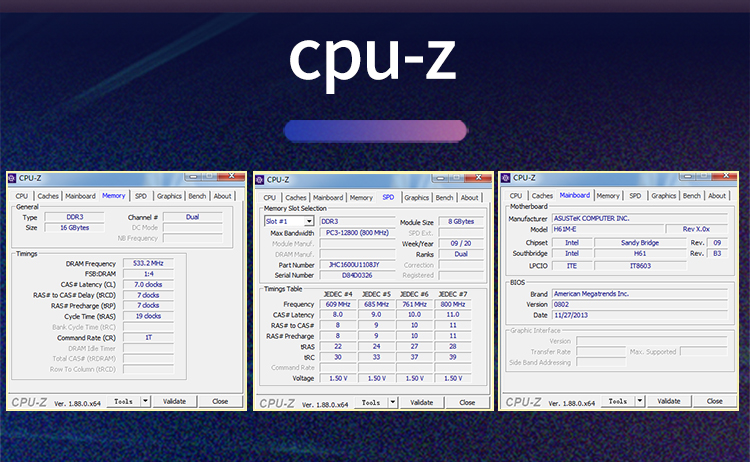This screenshot has width=750, height=462.
Task: Click the memory Size field showing 16 GBytes
Action: point(74,228)
